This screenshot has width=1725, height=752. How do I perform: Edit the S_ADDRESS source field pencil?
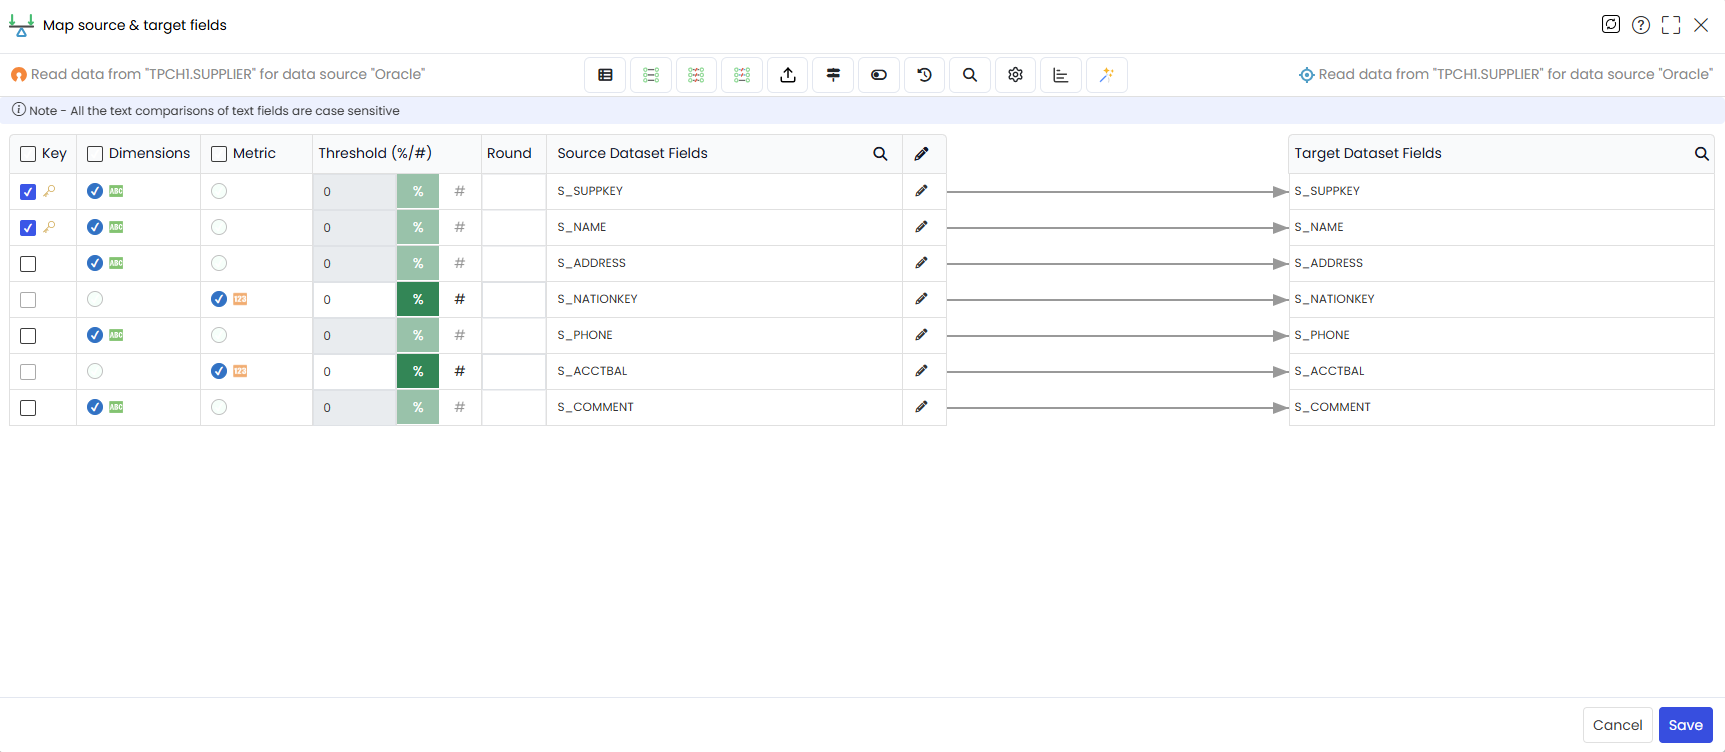921,263
